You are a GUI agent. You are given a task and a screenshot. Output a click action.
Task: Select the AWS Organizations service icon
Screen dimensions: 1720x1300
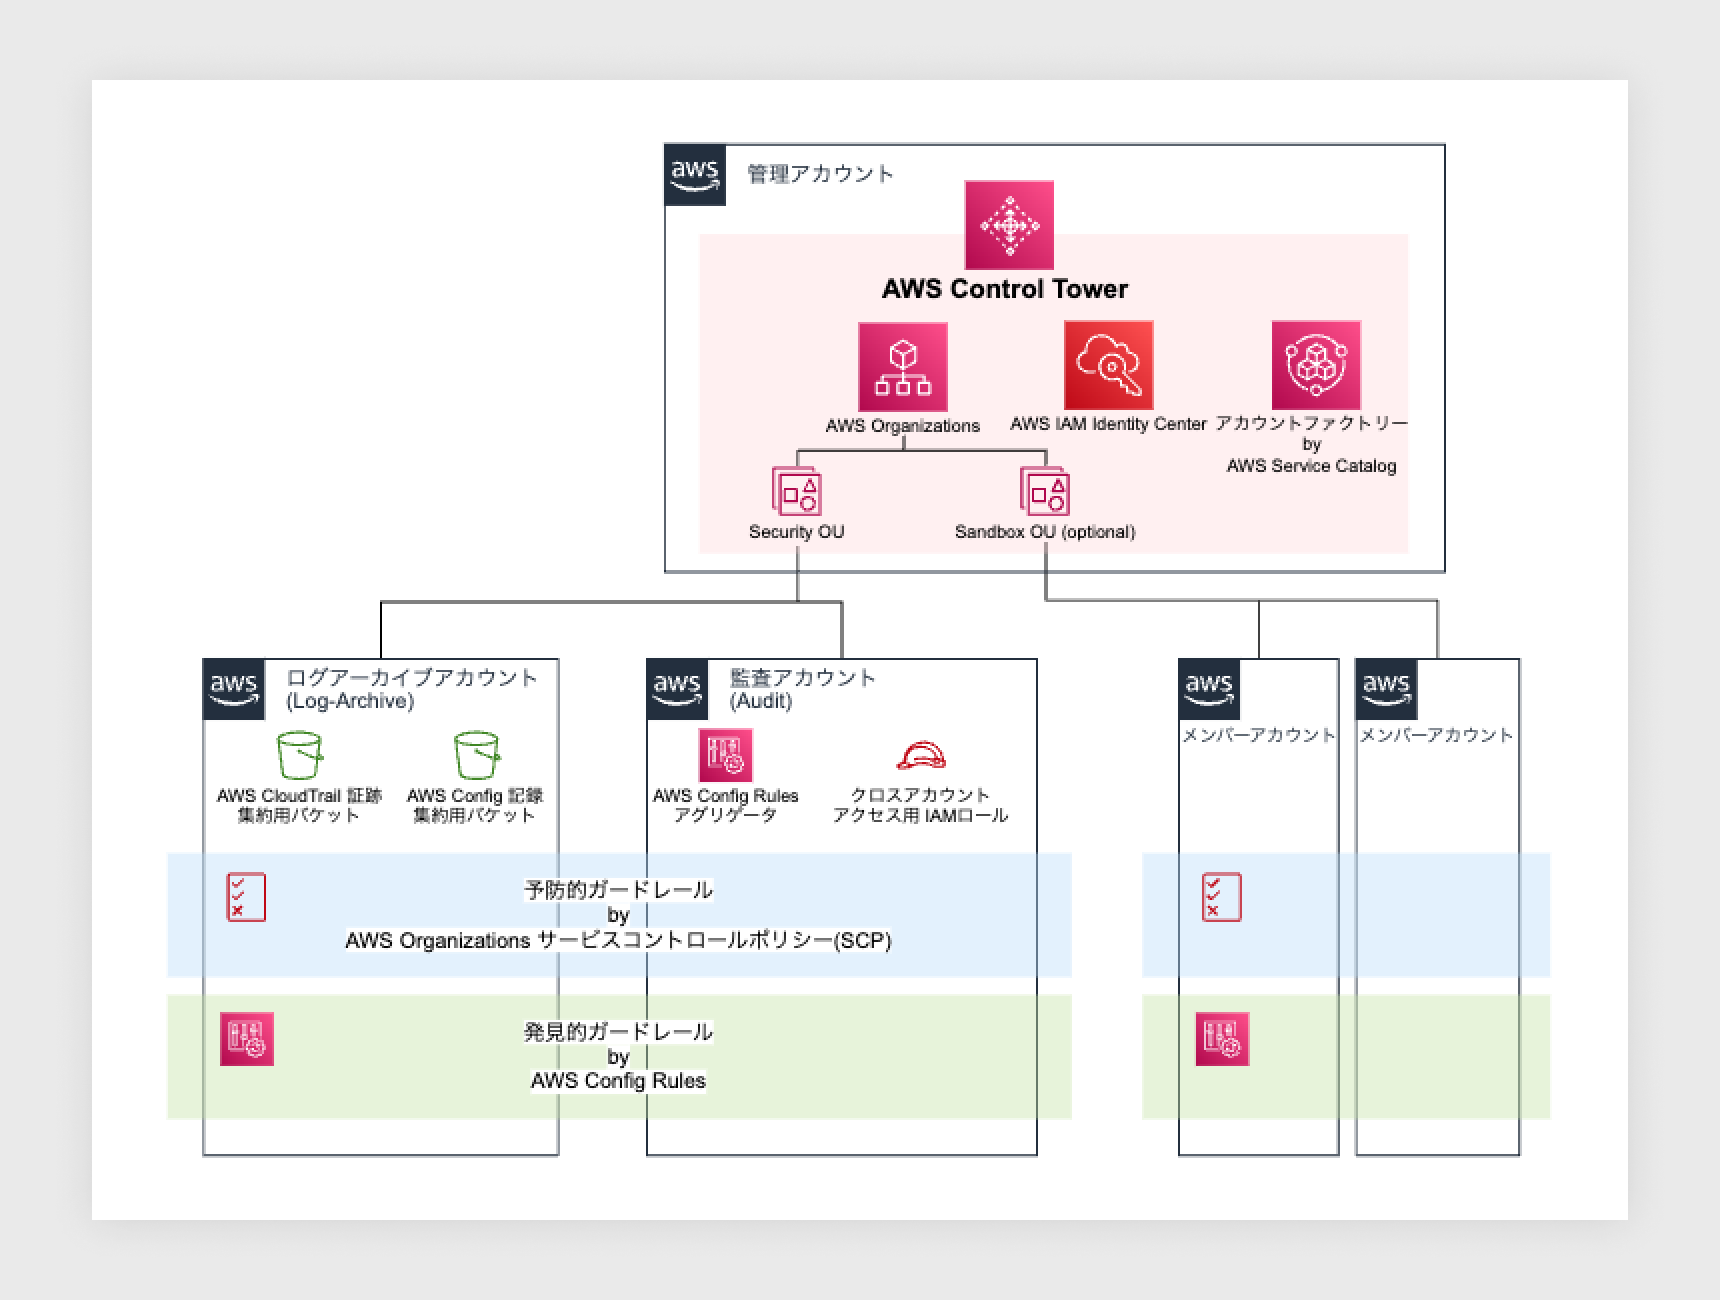coord(903,367)
